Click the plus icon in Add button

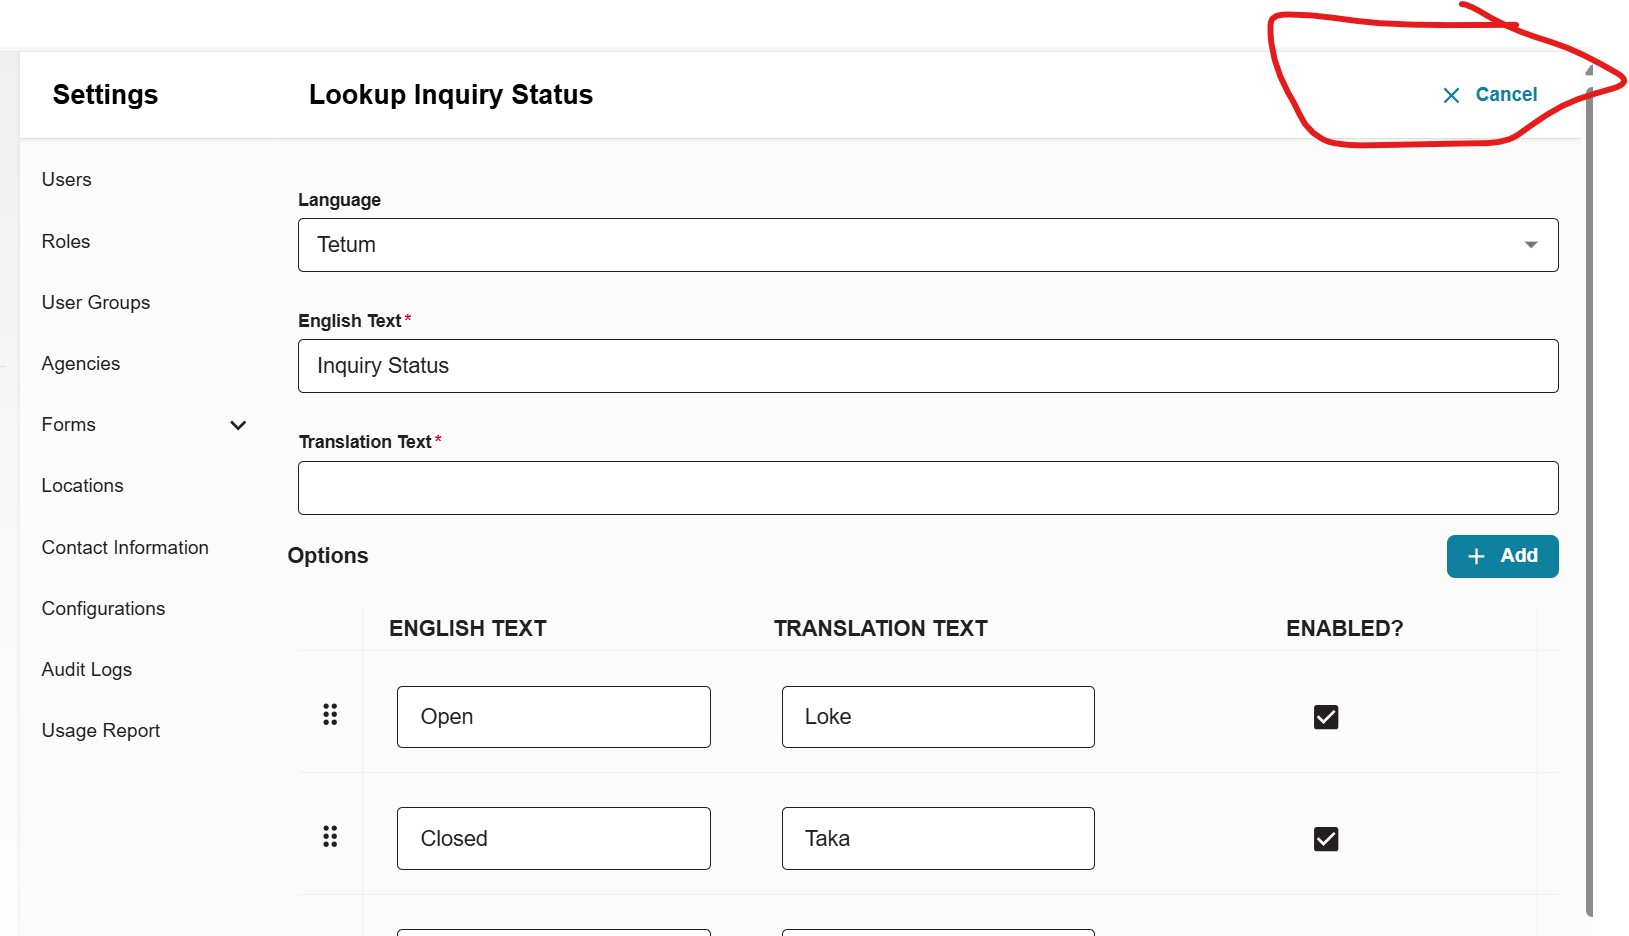click(1476, 556)
